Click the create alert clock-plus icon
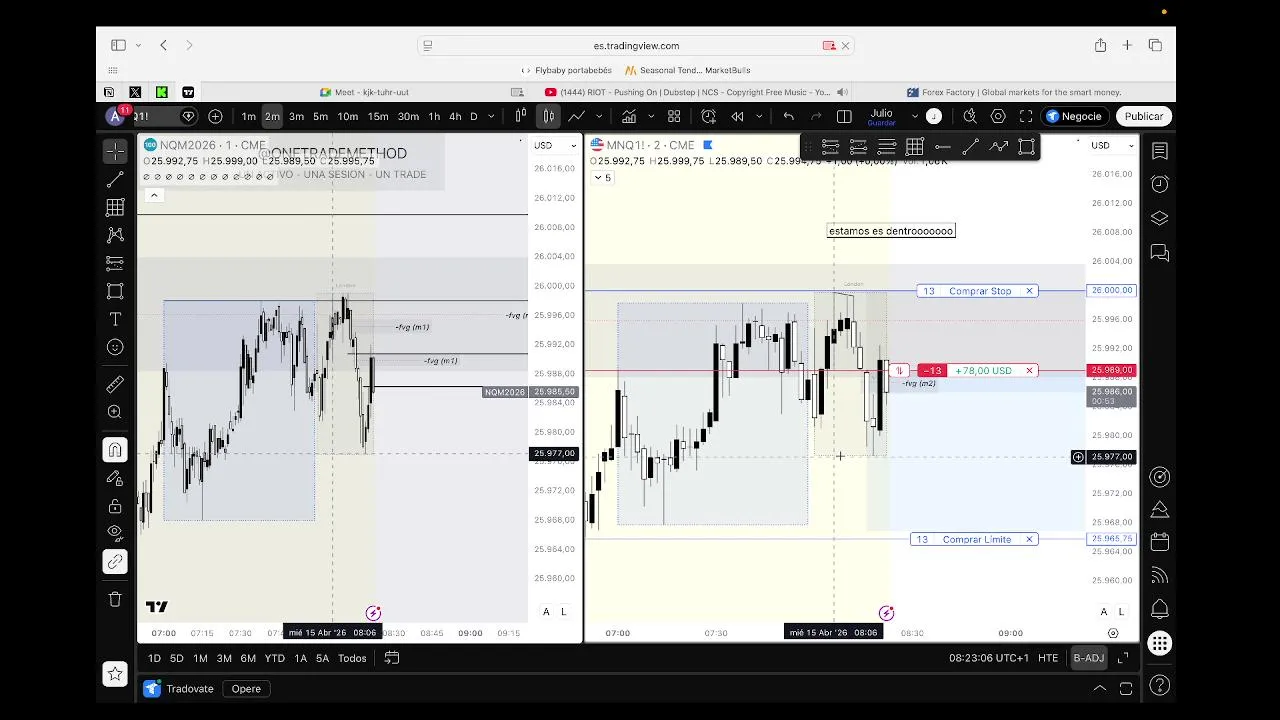Viewport: 1280px width, 720px height. point(709,116)
